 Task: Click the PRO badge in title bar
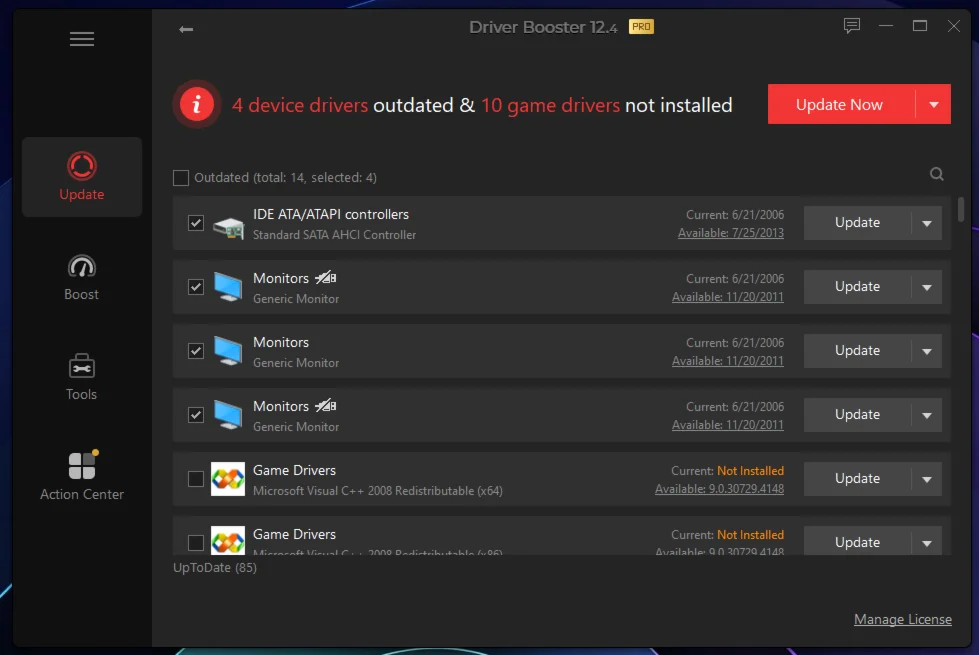pyautogui.click(x=641, y=27)
